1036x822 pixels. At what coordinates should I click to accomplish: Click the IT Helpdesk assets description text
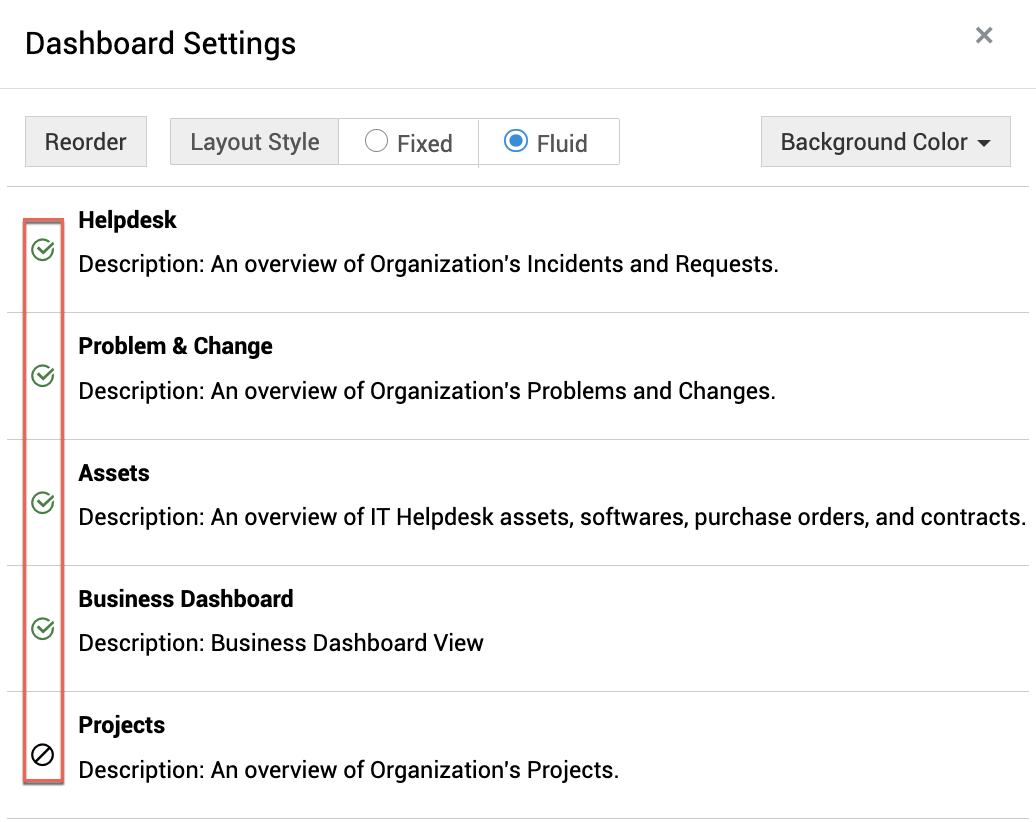coord(552,517)
